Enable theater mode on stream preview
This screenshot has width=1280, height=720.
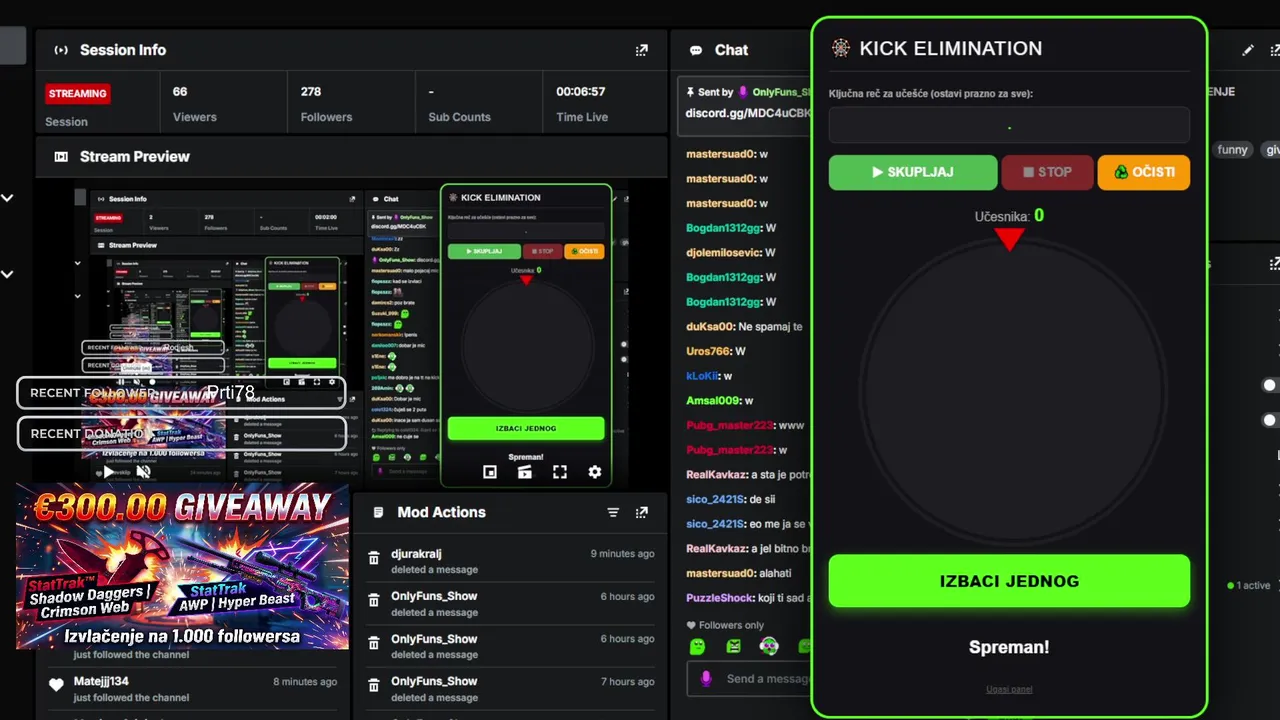524,472
